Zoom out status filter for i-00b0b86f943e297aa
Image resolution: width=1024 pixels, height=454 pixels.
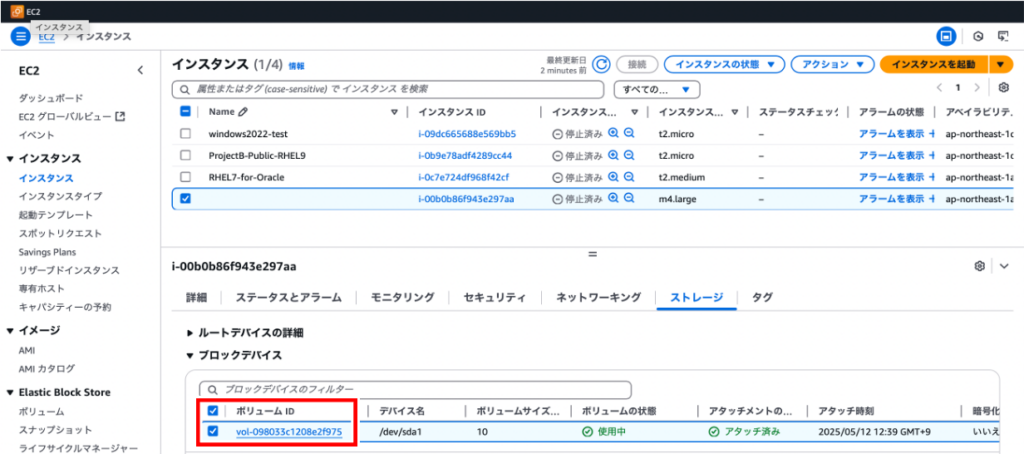pos(629,198)
